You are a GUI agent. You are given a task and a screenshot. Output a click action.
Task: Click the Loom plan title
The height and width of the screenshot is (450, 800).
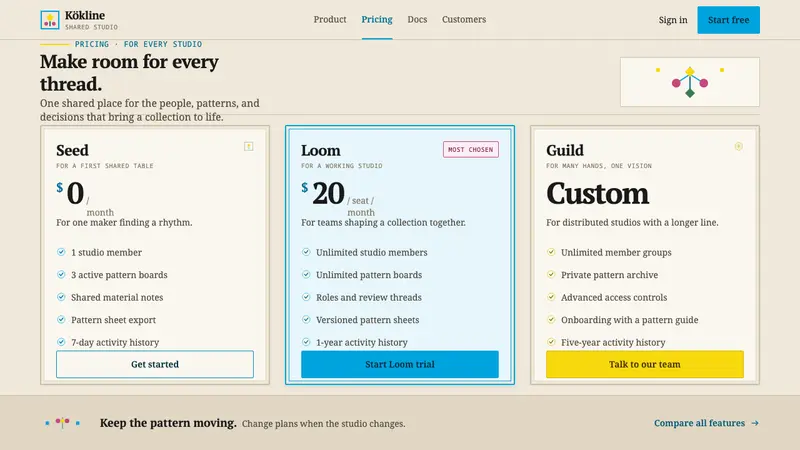coord(320,151)
